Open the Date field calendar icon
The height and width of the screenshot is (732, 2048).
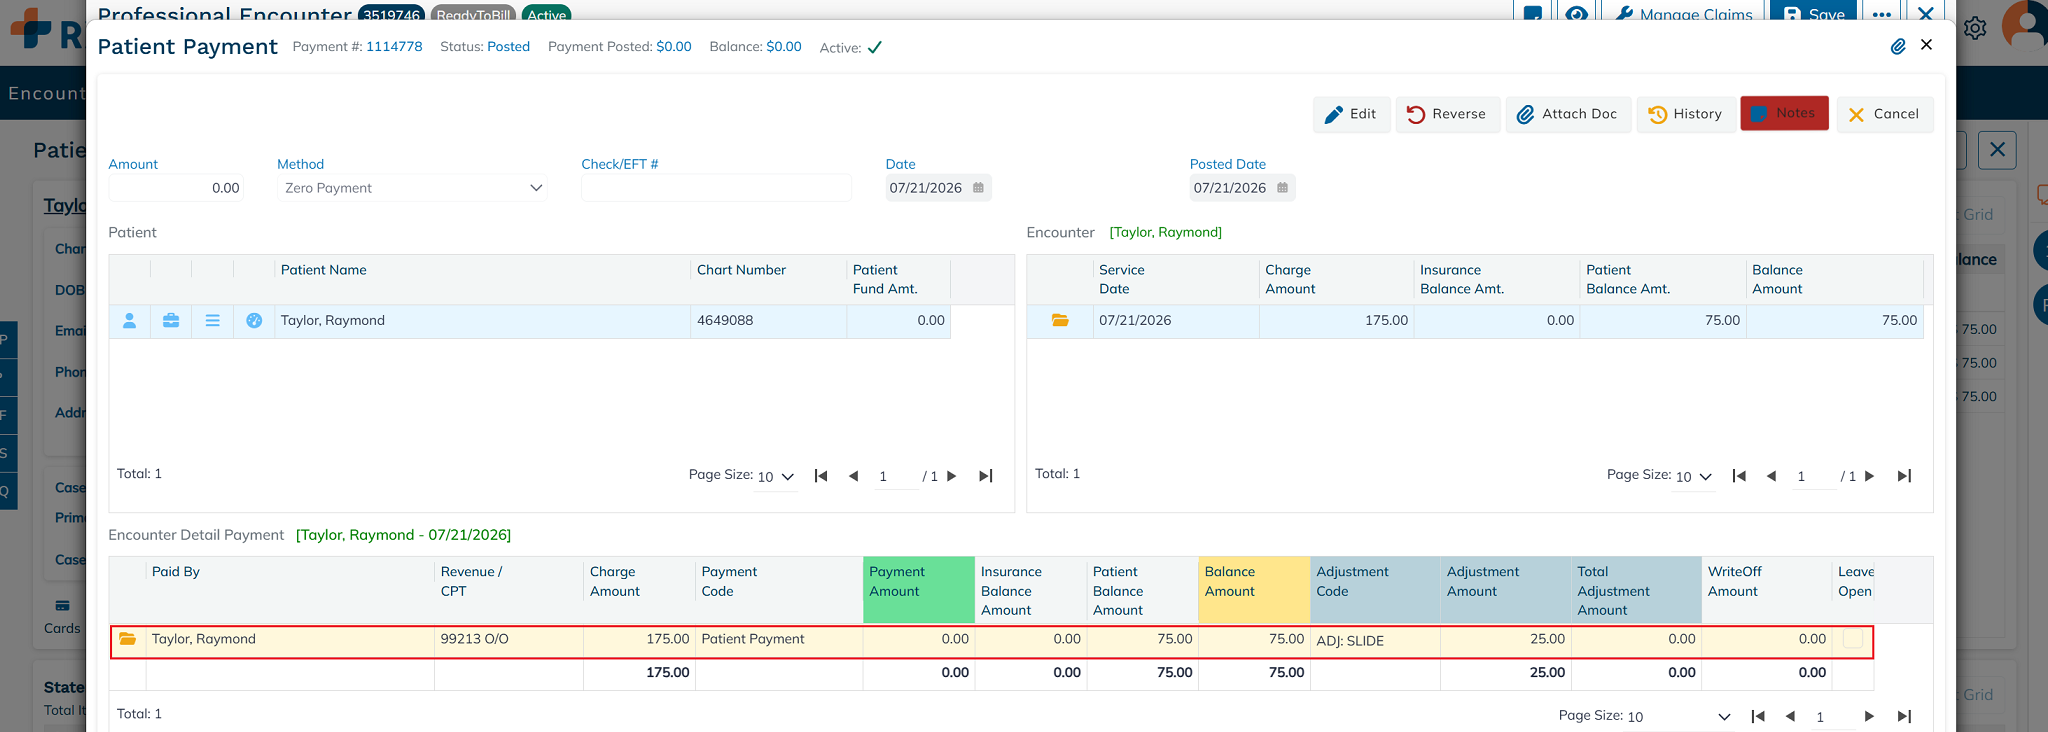tap(978, 188)
